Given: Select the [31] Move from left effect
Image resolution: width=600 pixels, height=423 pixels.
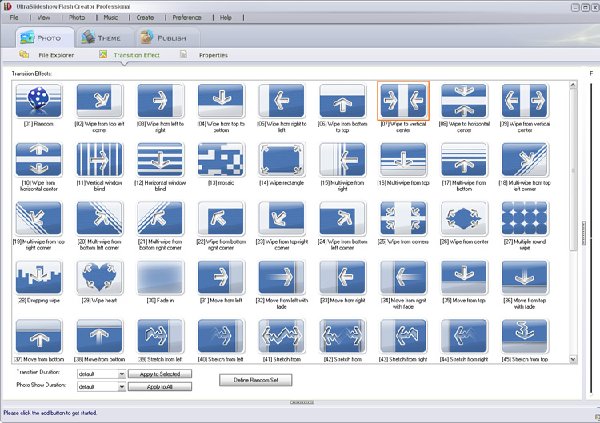Looking at the screenshot, I should [221, 277].
